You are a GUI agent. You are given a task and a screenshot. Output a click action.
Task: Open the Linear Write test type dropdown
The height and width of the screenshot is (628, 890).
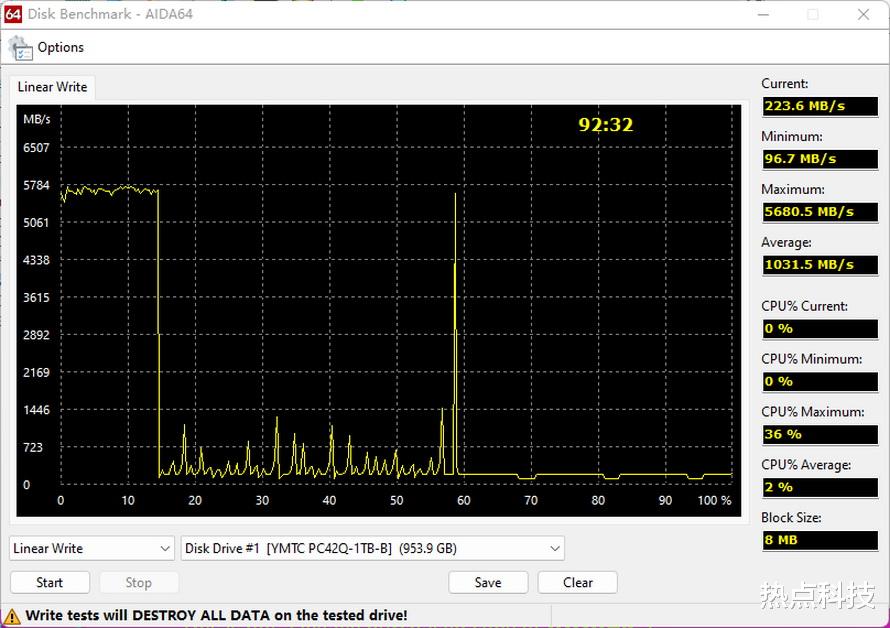92,549
